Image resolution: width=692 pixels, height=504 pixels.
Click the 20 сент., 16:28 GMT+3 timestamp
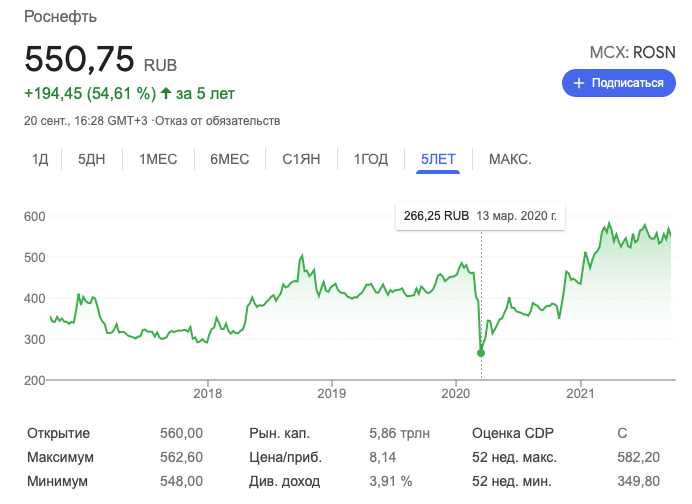point(86,121)
